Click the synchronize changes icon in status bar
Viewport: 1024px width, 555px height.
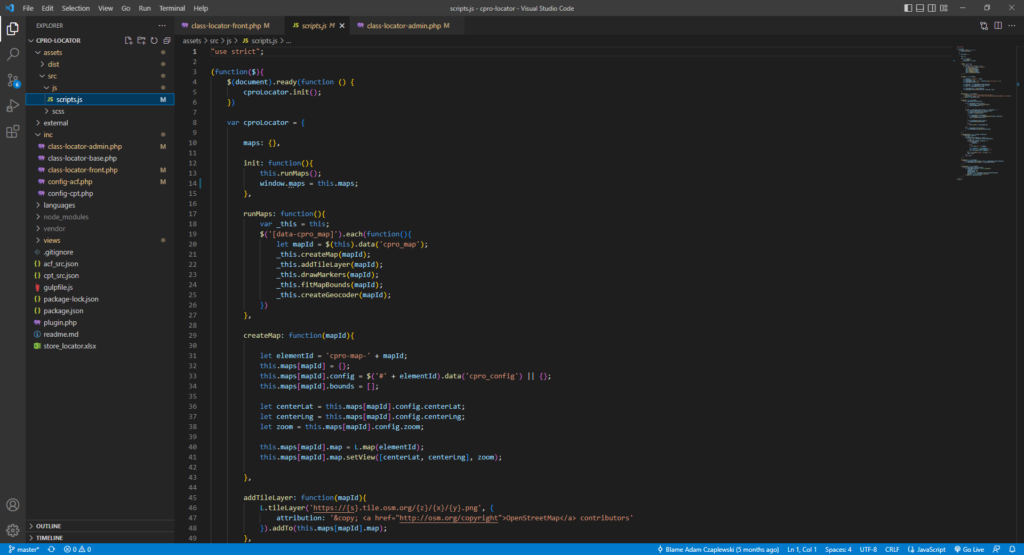click(x=52, y=549)
